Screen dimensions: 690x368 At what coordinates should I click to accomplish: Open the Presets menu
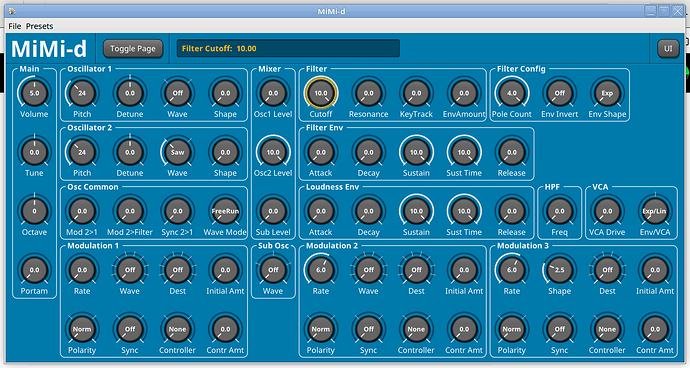39,26
